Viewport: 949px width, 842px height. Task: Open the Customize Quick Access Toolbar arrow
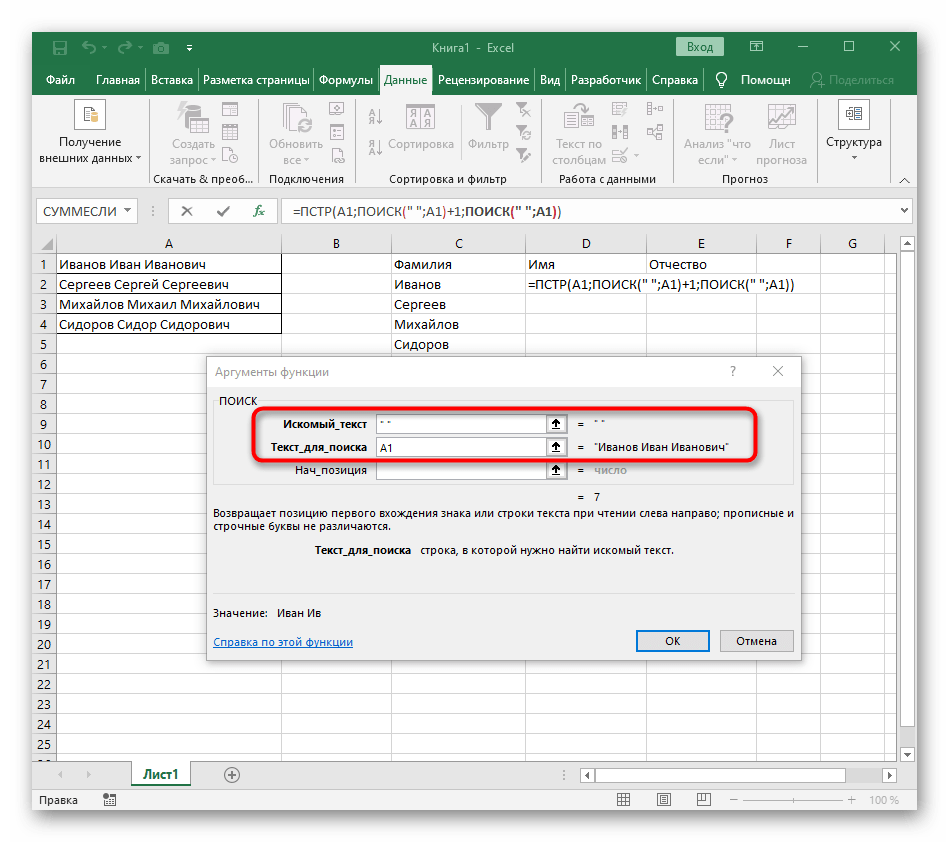tap(189, 48)
